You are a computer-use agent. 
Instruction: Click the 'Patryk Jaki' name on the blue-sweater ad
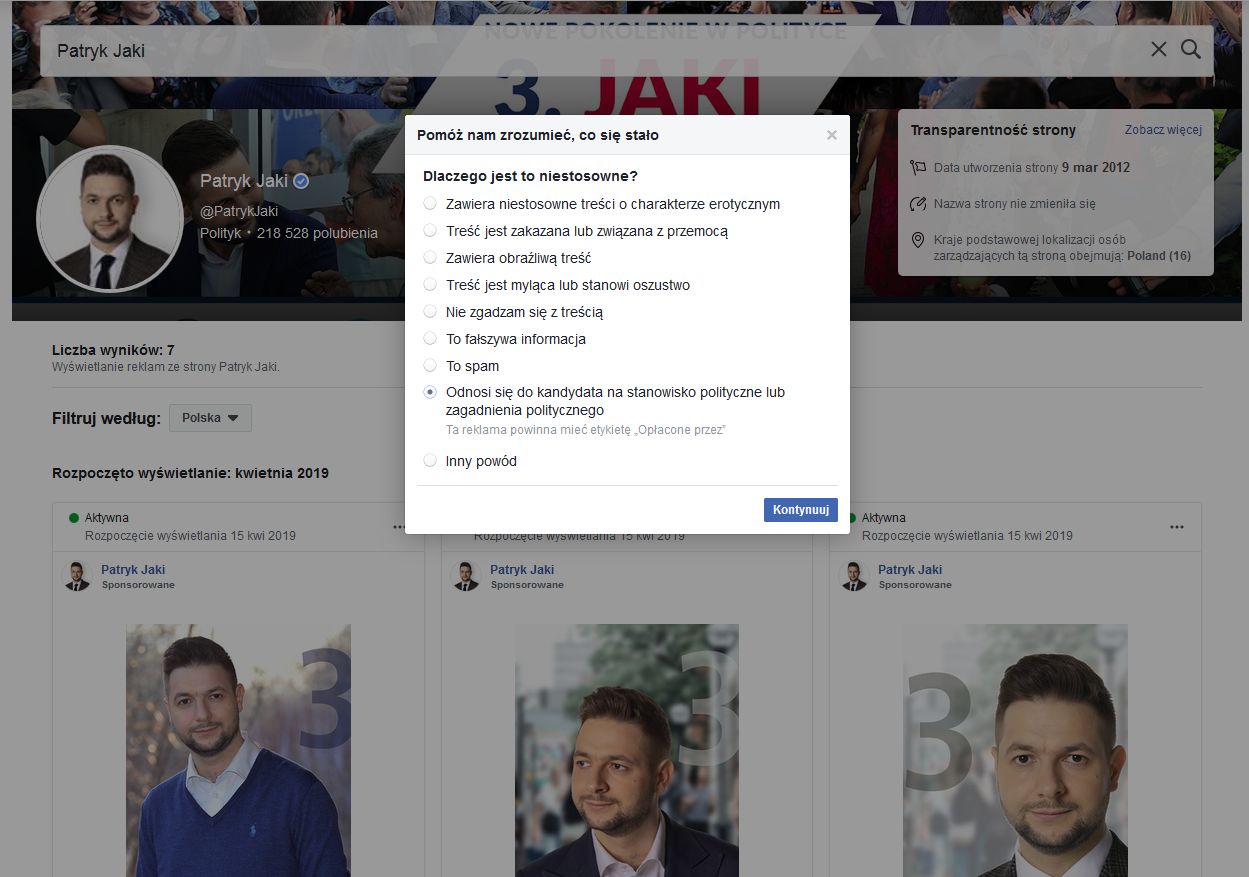[133, 570]
